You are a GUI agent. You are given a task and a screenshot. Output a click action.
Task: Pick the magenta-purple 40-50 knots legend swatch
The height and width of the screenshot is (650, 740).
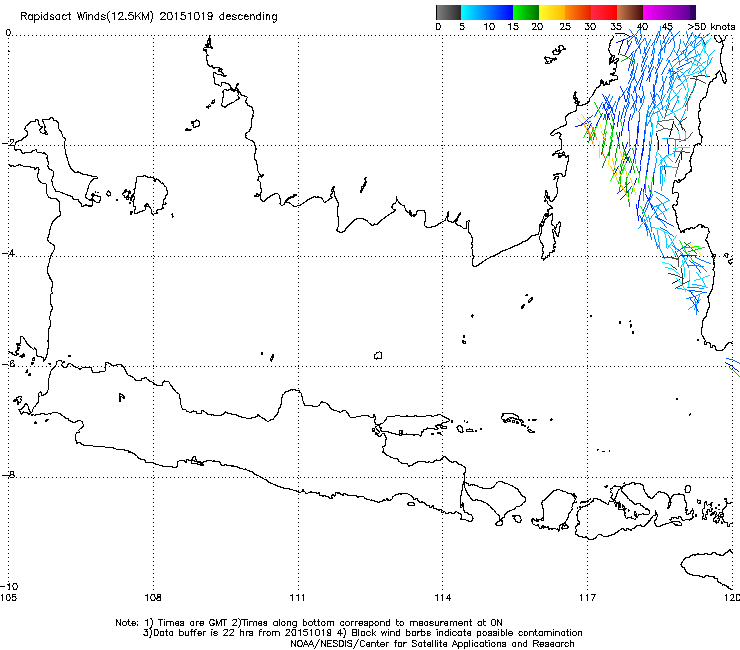pos(669,12)
